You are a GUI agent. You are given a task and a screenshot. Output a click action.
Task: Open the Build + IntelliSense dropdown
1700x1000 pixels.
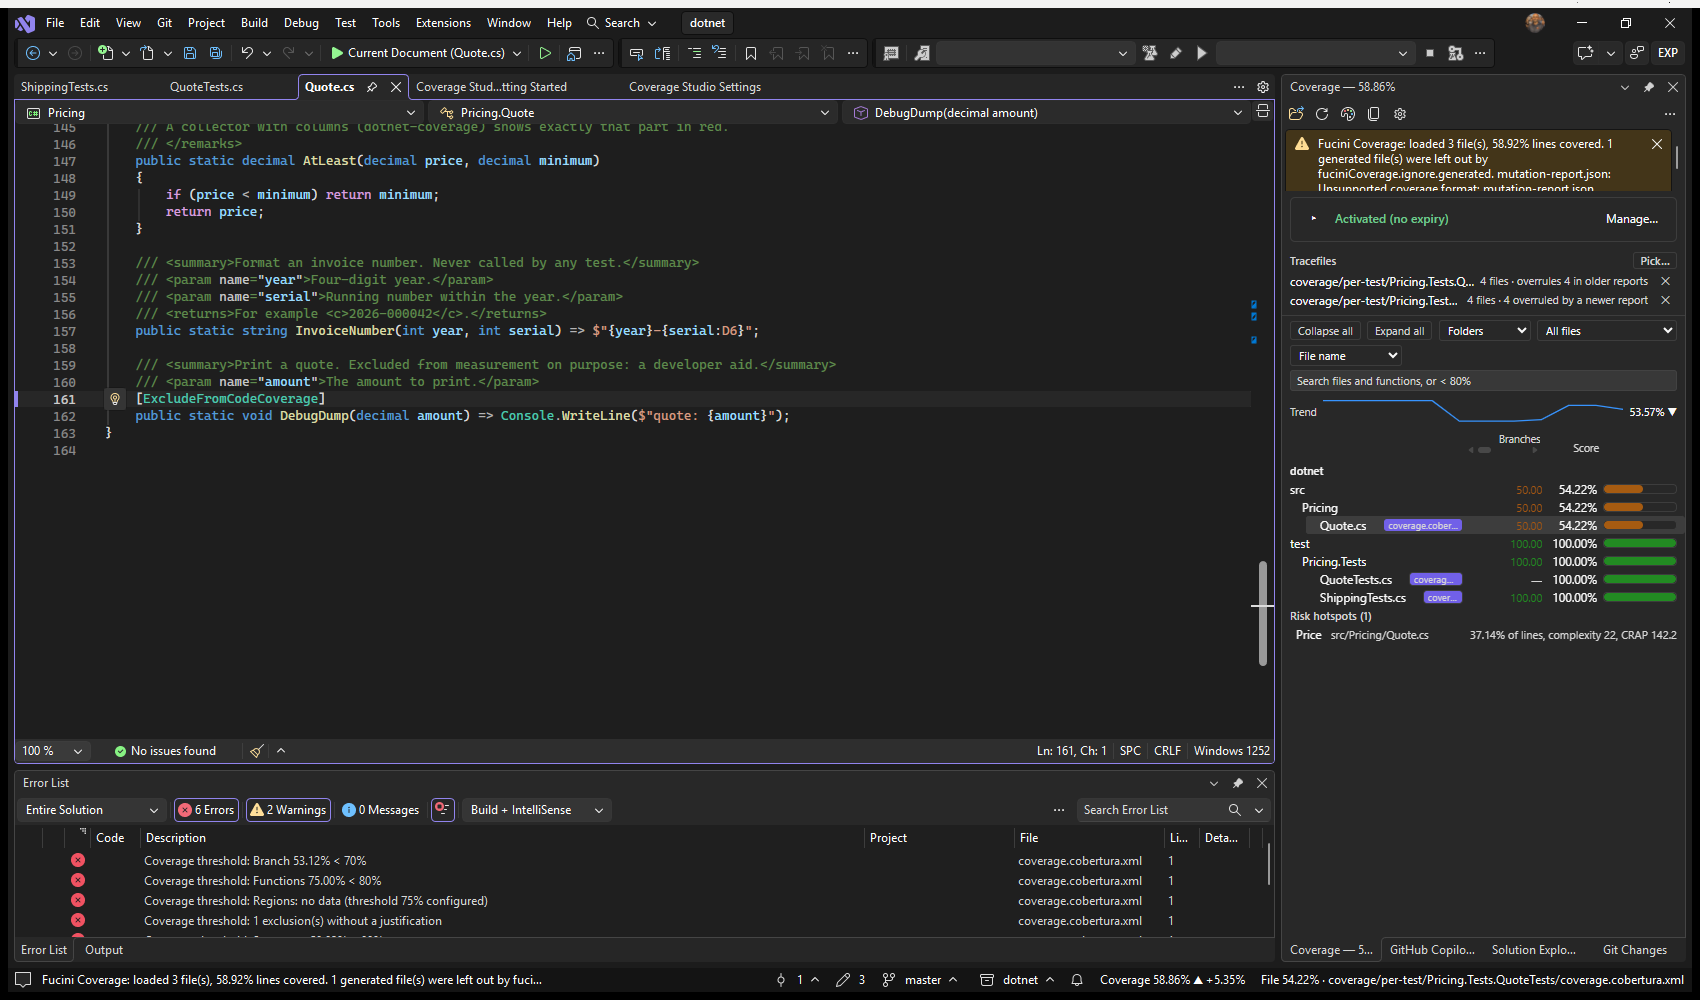click(537, 810)
